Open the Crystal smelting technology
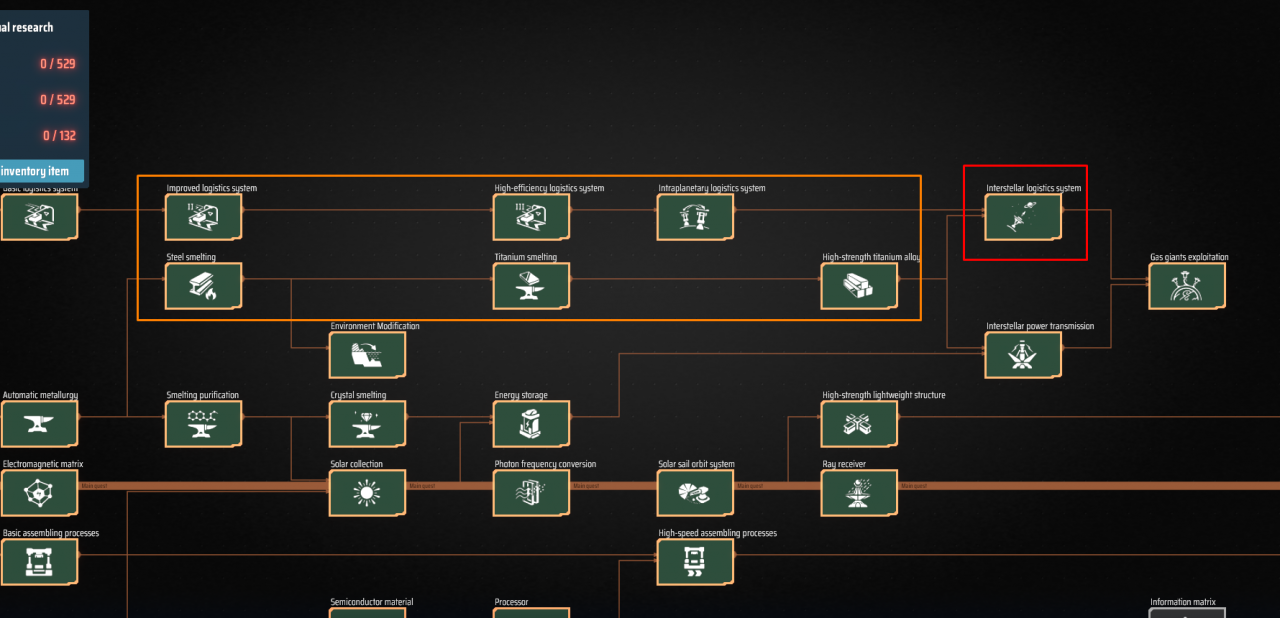 [367, 424]
